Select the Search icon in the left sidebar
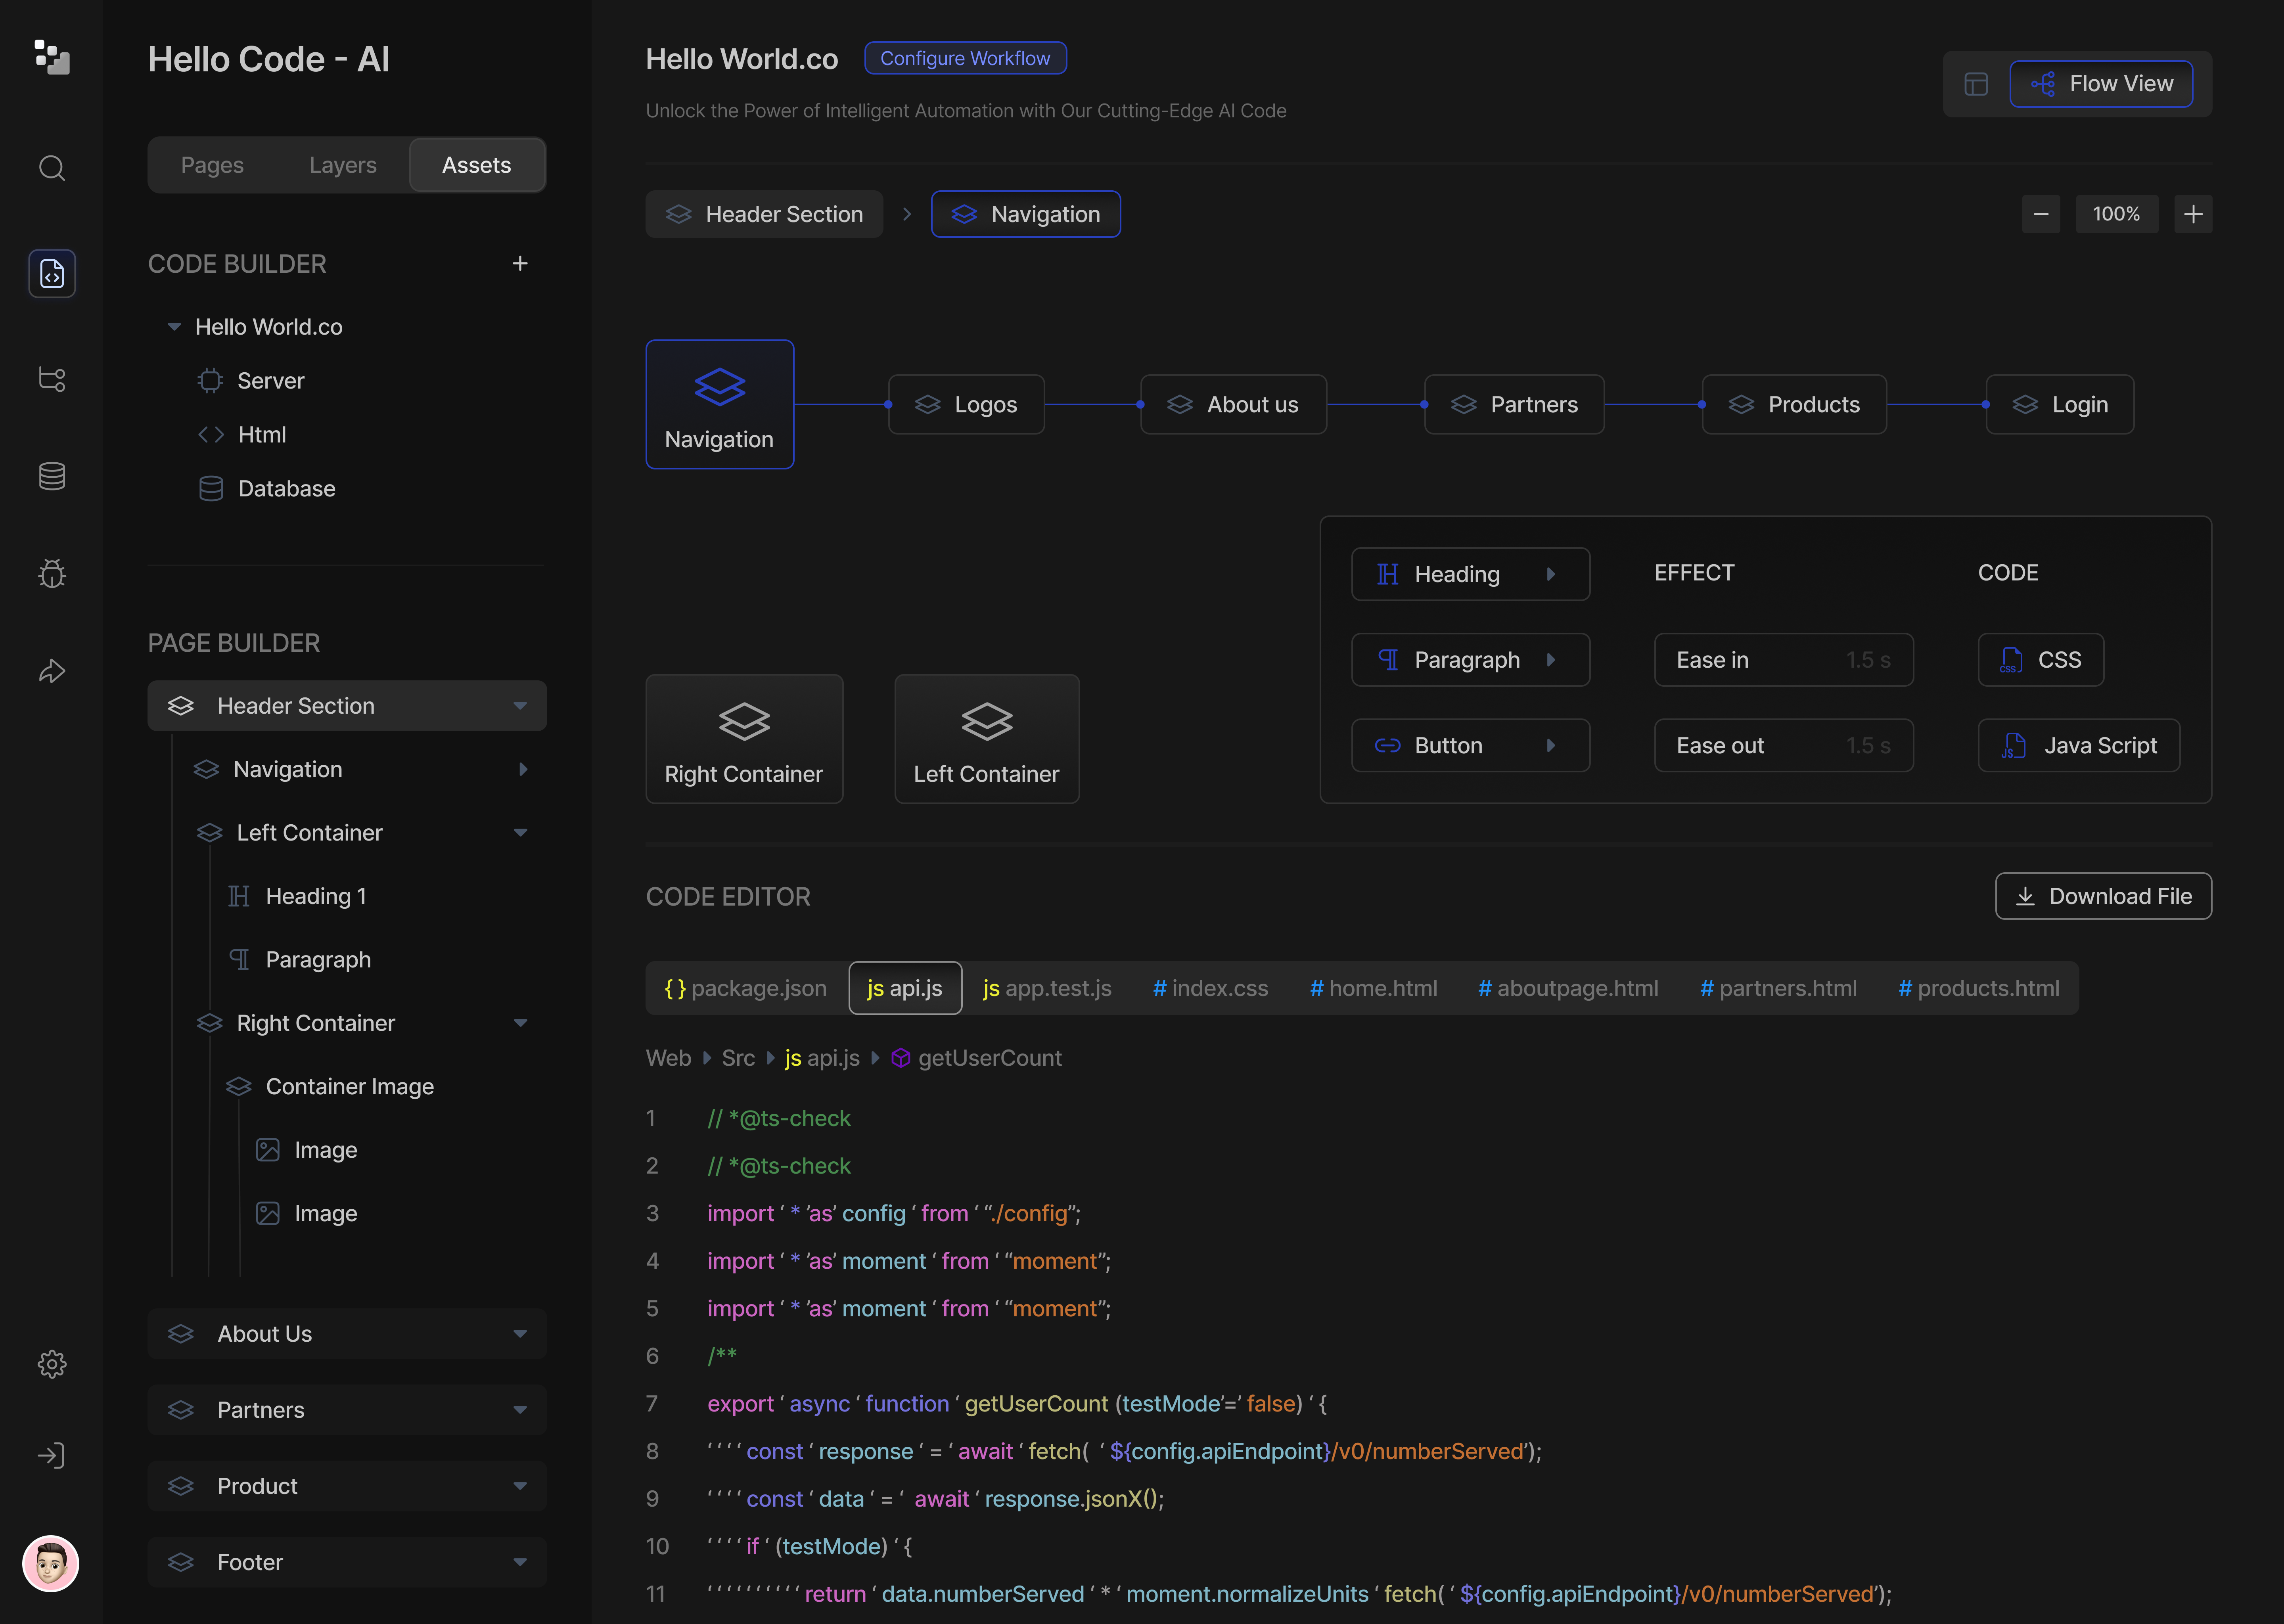Image resolution: width=2284 pixels, height=1624 pixels. (51, 168)
